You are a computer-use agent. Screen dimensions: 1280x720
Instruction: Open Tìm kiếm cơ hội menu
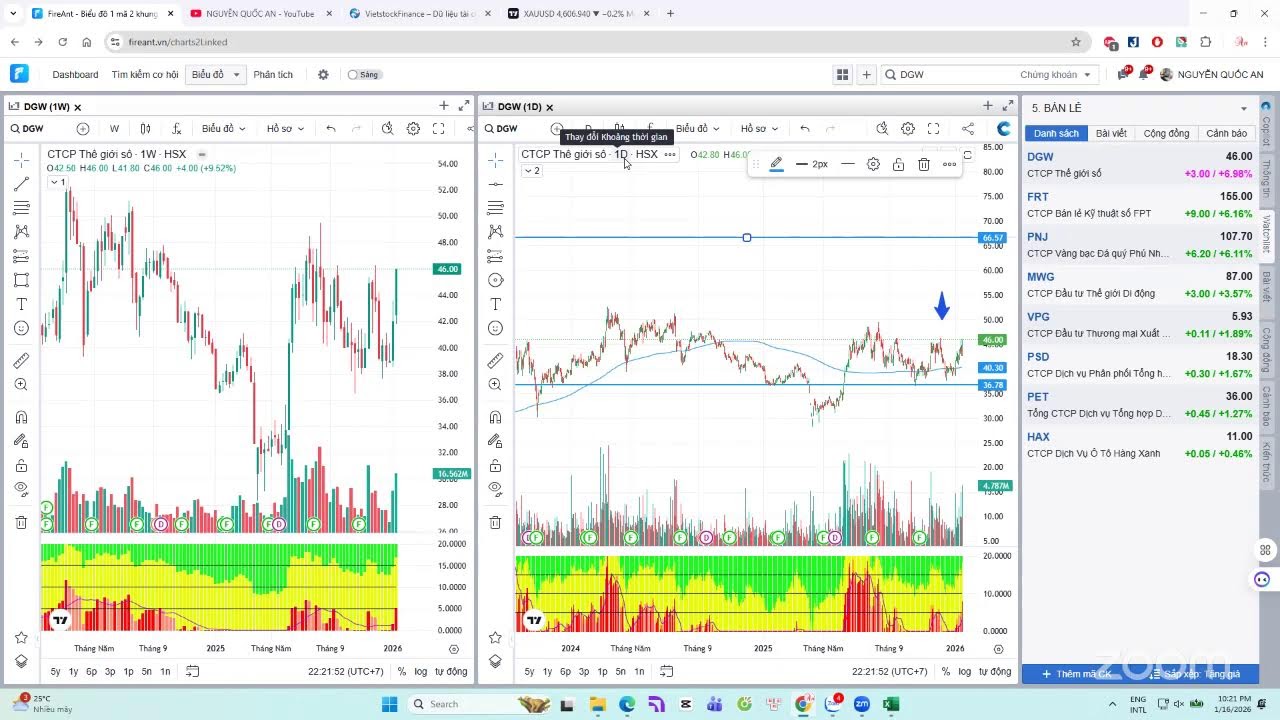coord(145,75)
